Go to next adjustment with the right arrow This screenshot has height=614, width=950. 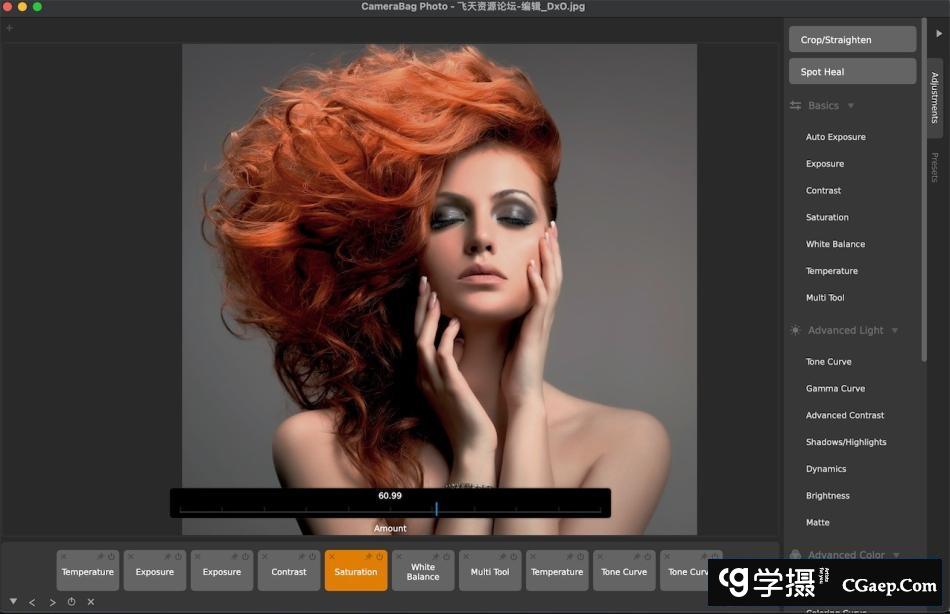(52, 602)
